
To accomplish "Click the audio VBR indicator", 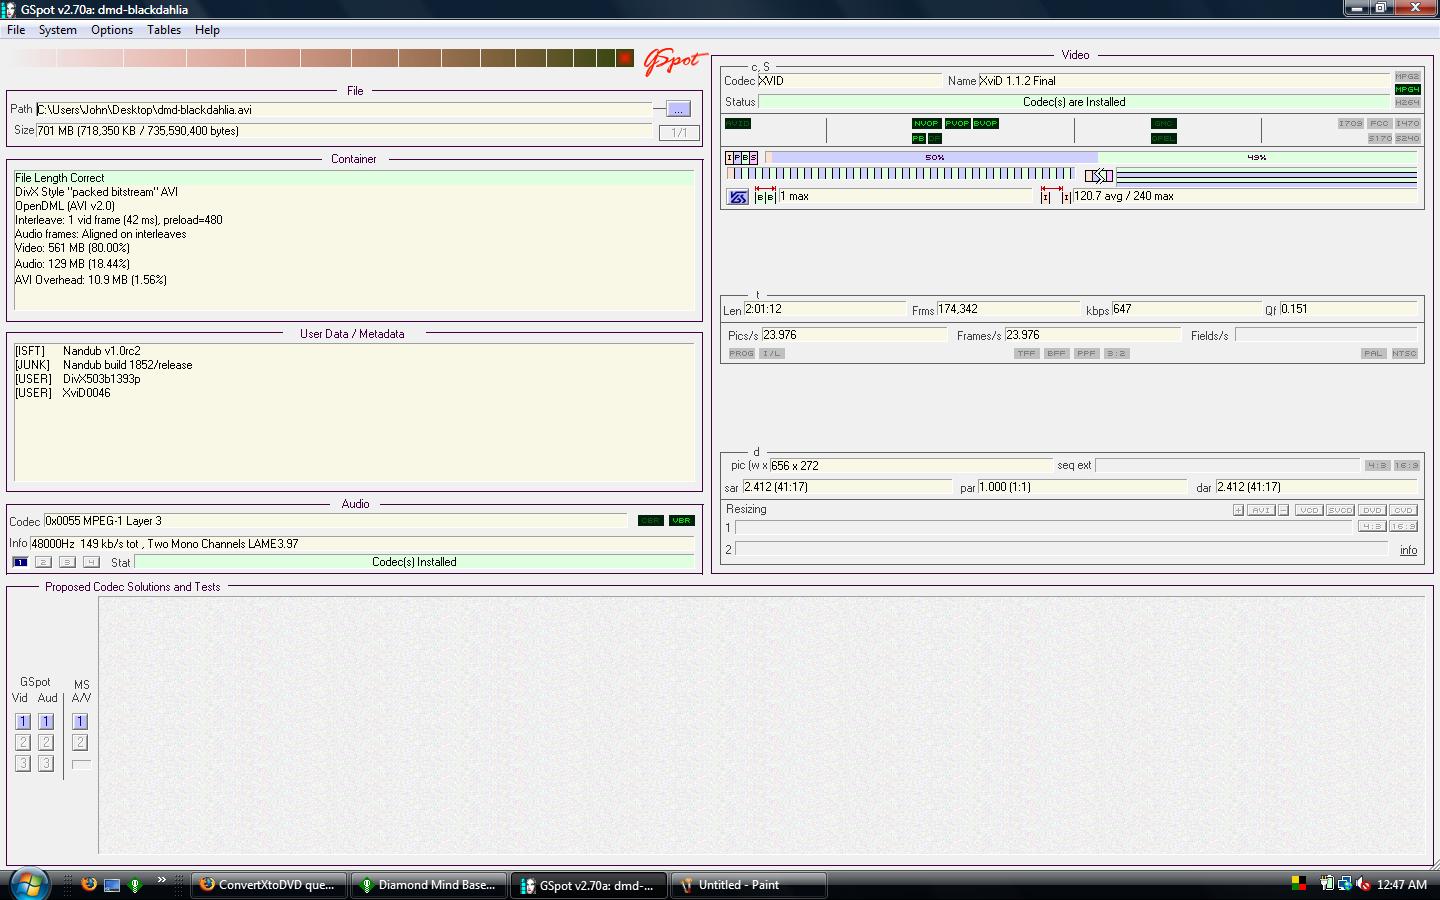I will (681, 520).
